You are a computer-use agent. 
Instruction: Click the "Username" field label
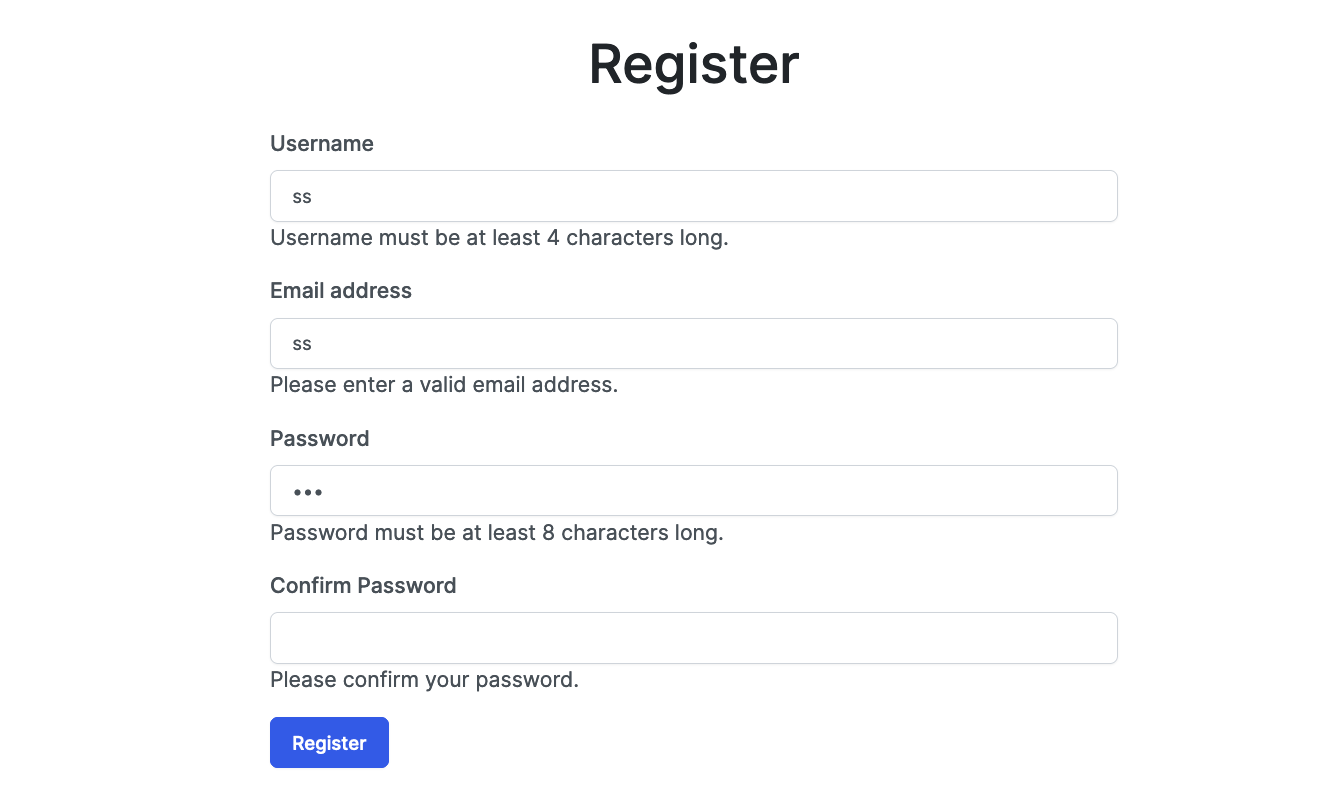[322, 144]
